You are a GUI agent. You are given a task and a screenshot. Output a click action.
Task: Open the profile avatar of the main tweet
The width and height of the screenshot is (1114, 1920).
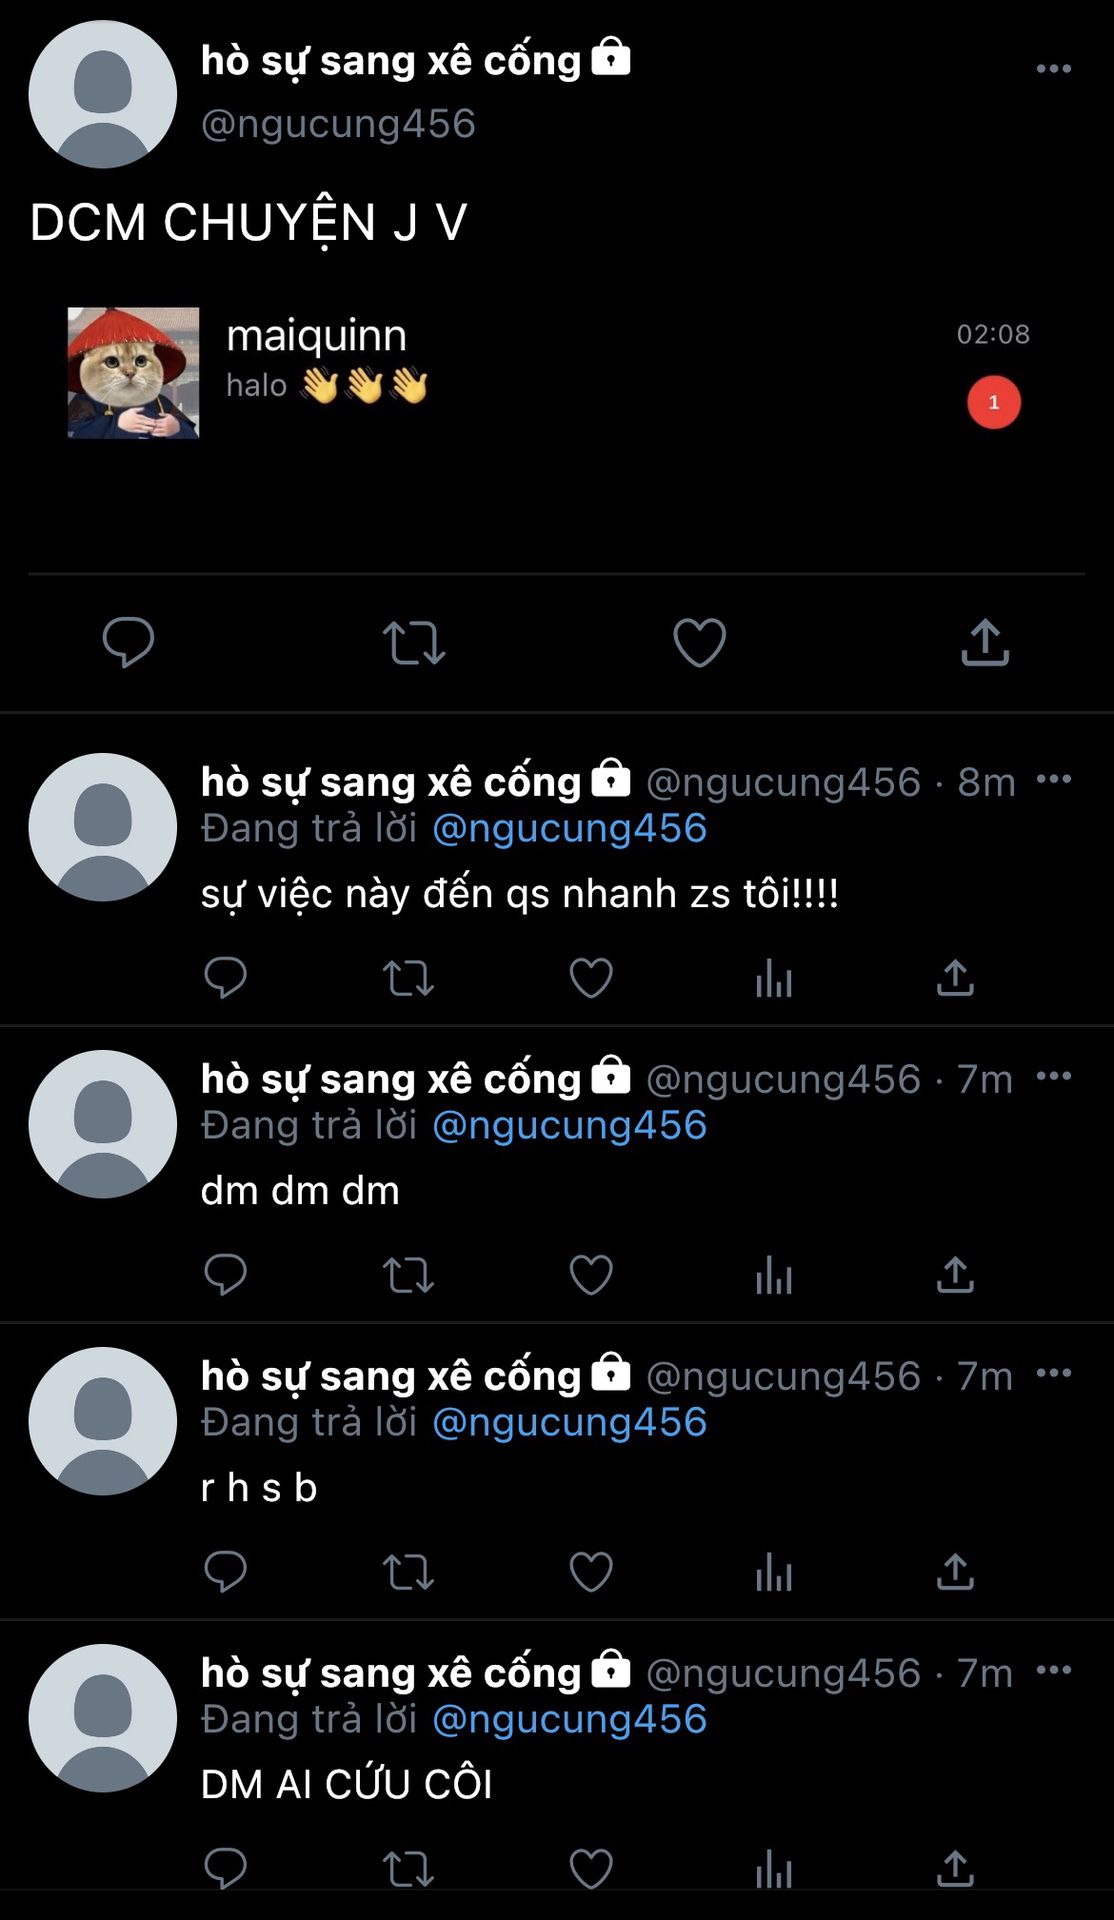[x=103, y=94]
